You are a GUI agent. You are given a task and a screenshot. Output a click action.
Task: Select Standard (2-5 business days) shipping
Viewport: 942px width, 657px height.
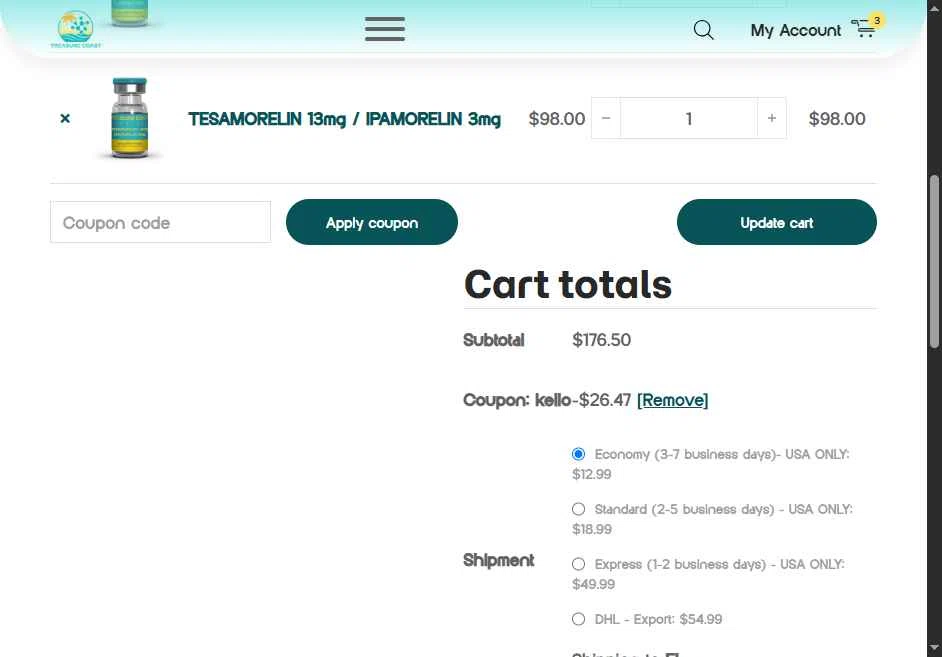[578, 509]
